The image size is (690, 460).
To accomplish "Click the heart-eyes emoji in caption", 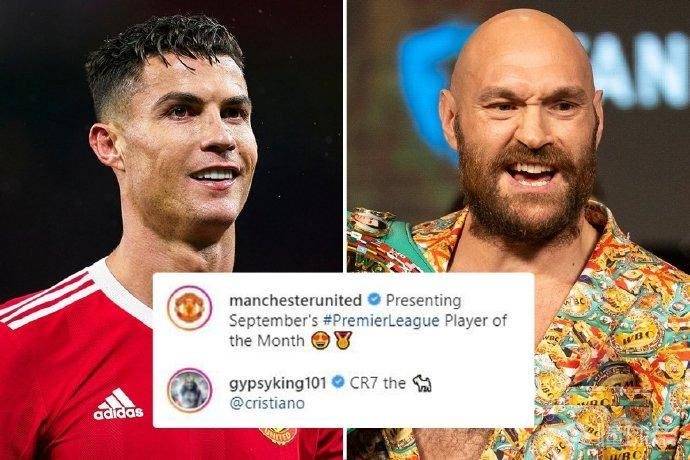I will 320,341.
